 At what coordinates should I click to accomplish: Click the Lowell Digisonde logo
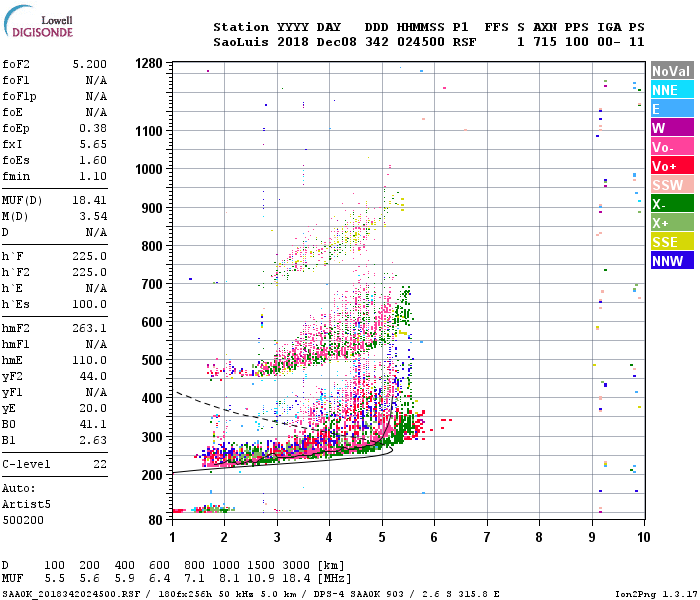tap(38, 22)
